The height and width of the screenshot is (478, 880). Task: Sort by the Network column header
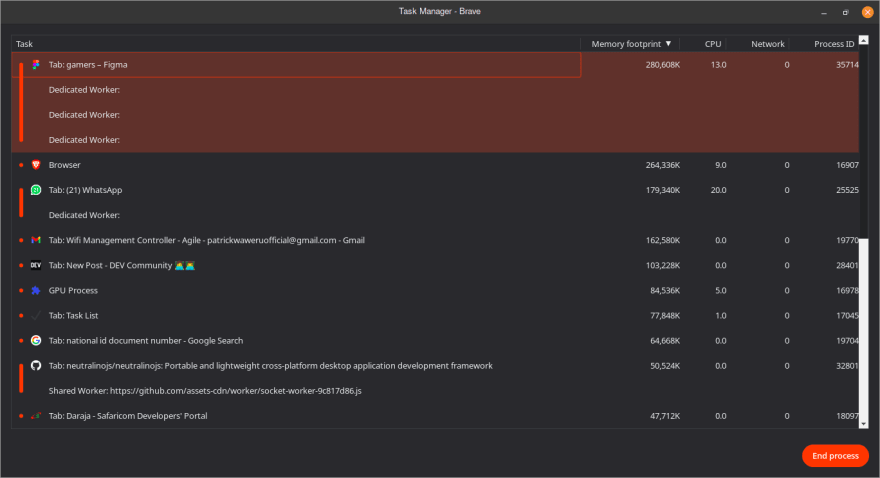click(768, 44)
